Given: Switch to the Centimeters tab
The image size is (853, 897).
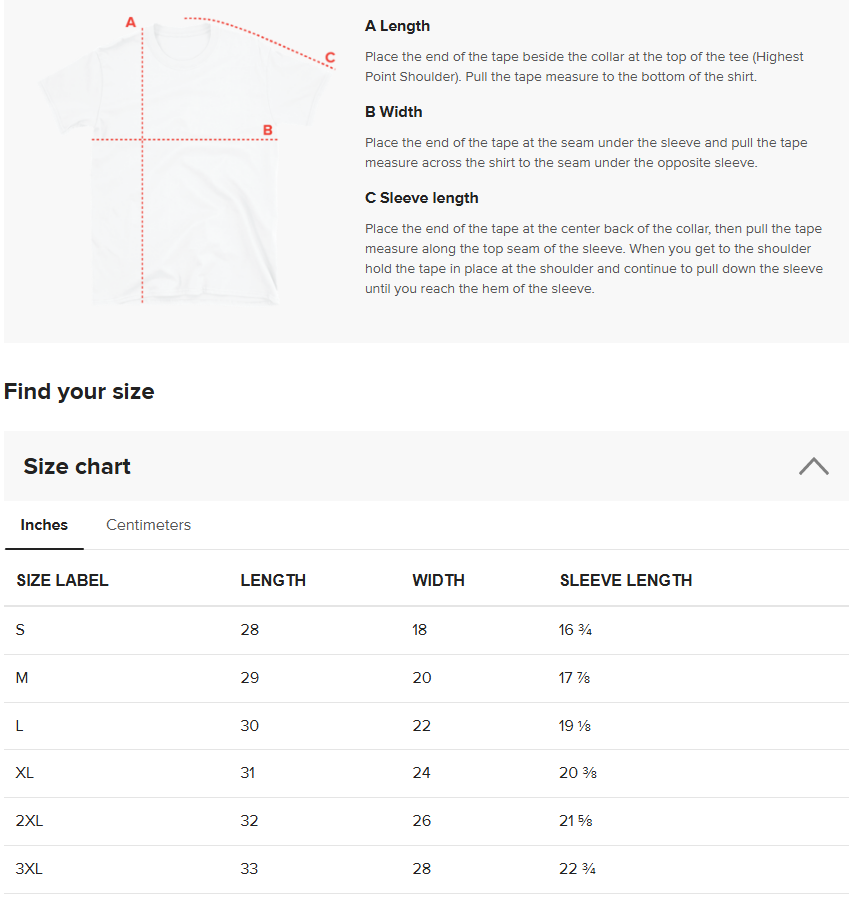Looking at the screenshot, I should point(148,525).
